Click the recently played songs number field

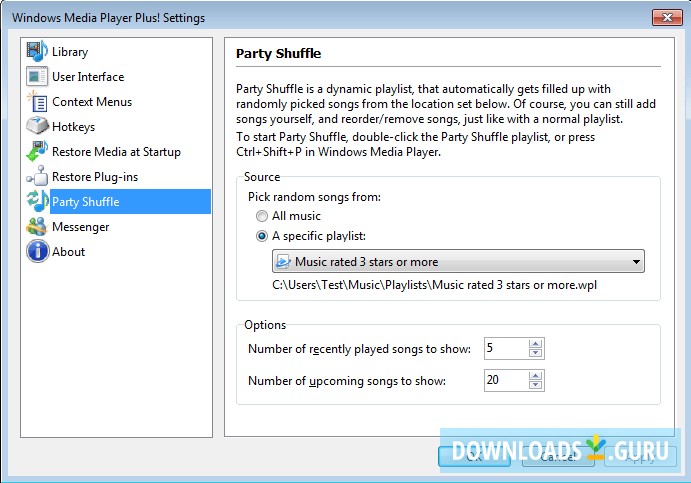point(506,348)
